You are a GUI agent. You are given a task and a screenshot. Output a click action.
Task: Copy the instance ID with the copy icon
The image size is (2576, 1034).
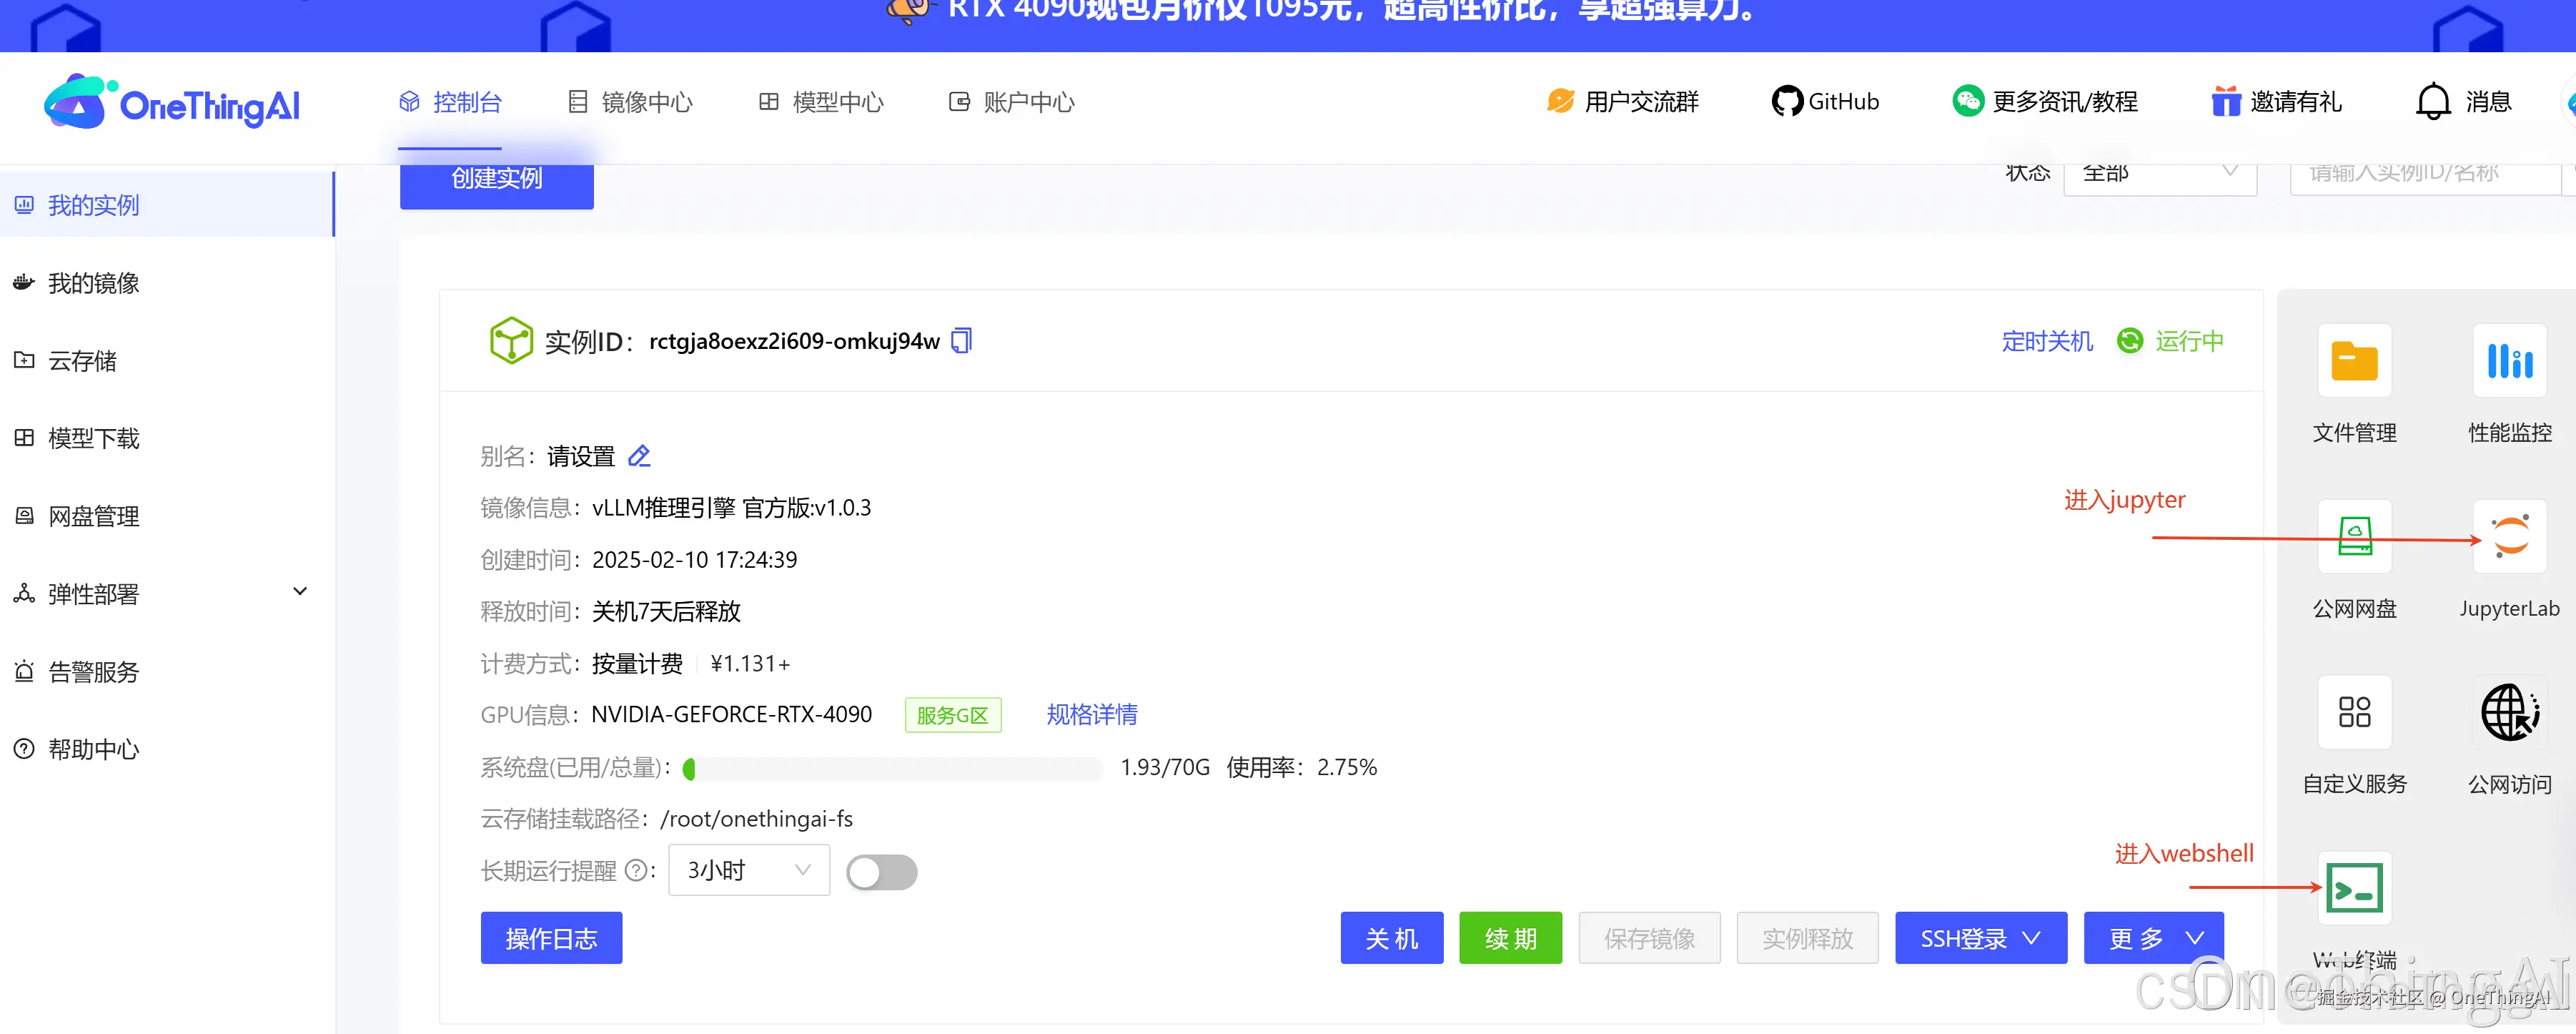click(x=961, y=341)
